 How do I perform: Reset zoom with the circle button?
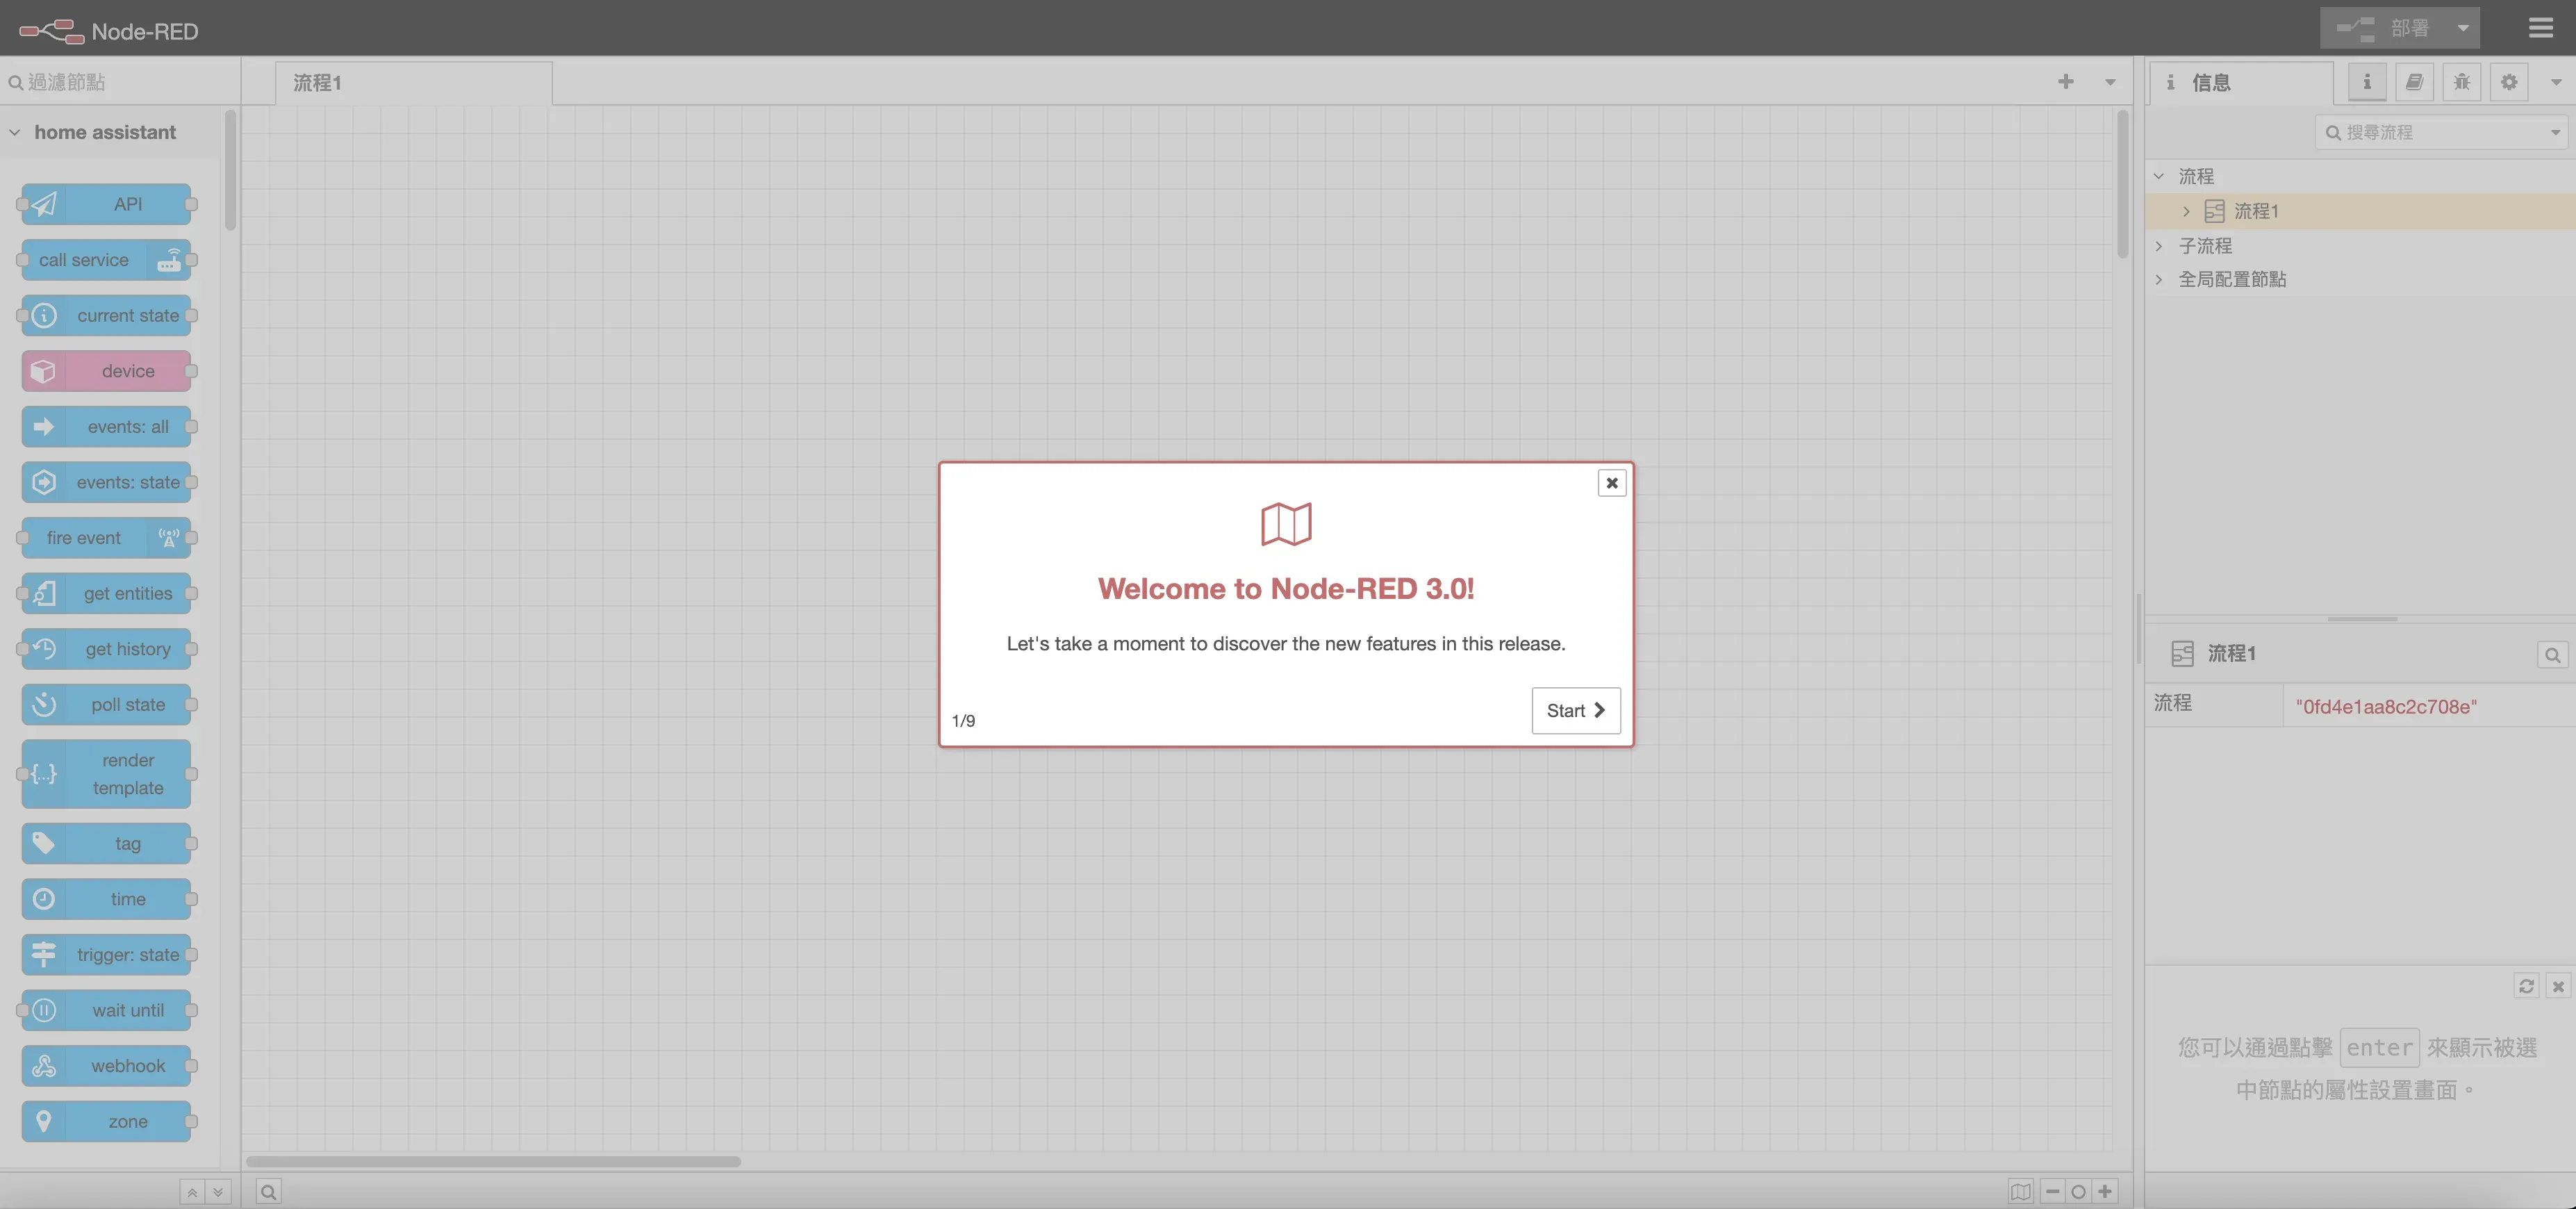click(2078, 1191)
